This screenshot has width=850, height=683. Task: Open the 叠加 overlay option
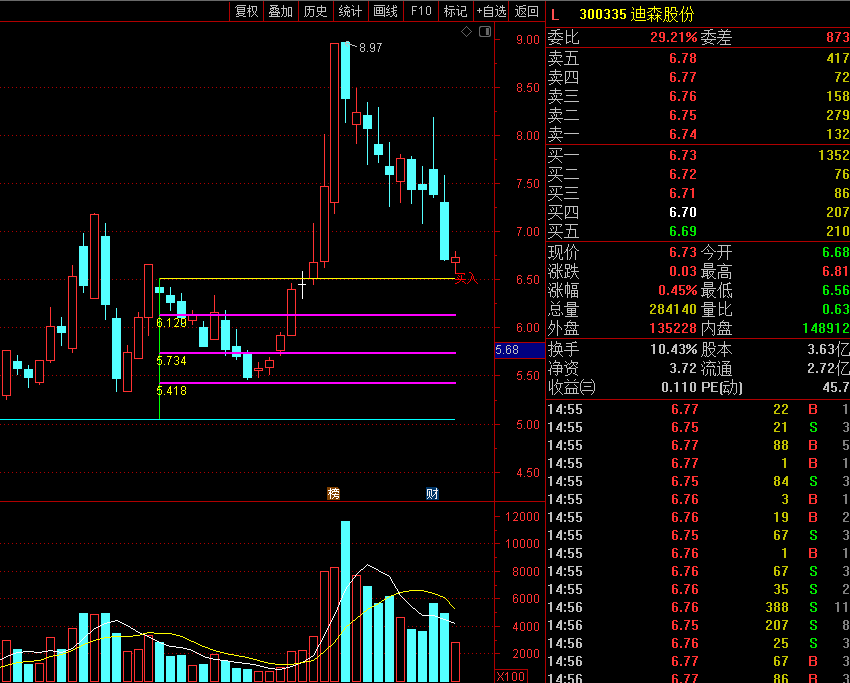[x=281, y=11]
